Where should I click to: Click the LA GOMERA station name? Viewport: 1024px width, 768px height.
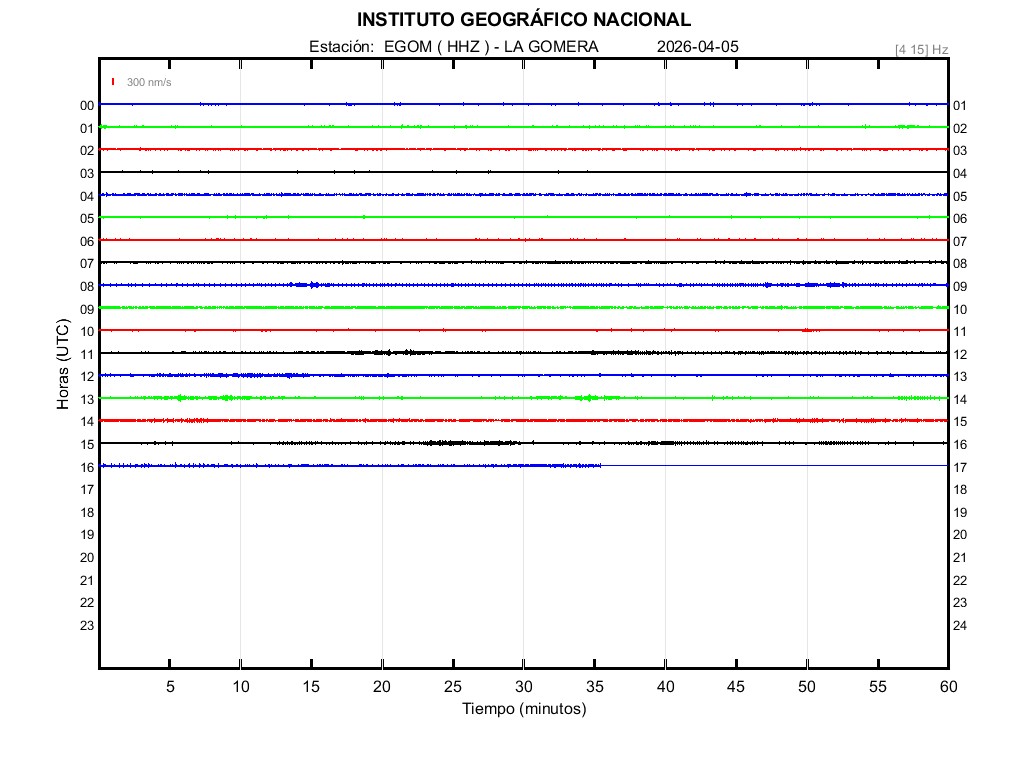[x=551, y=47]
